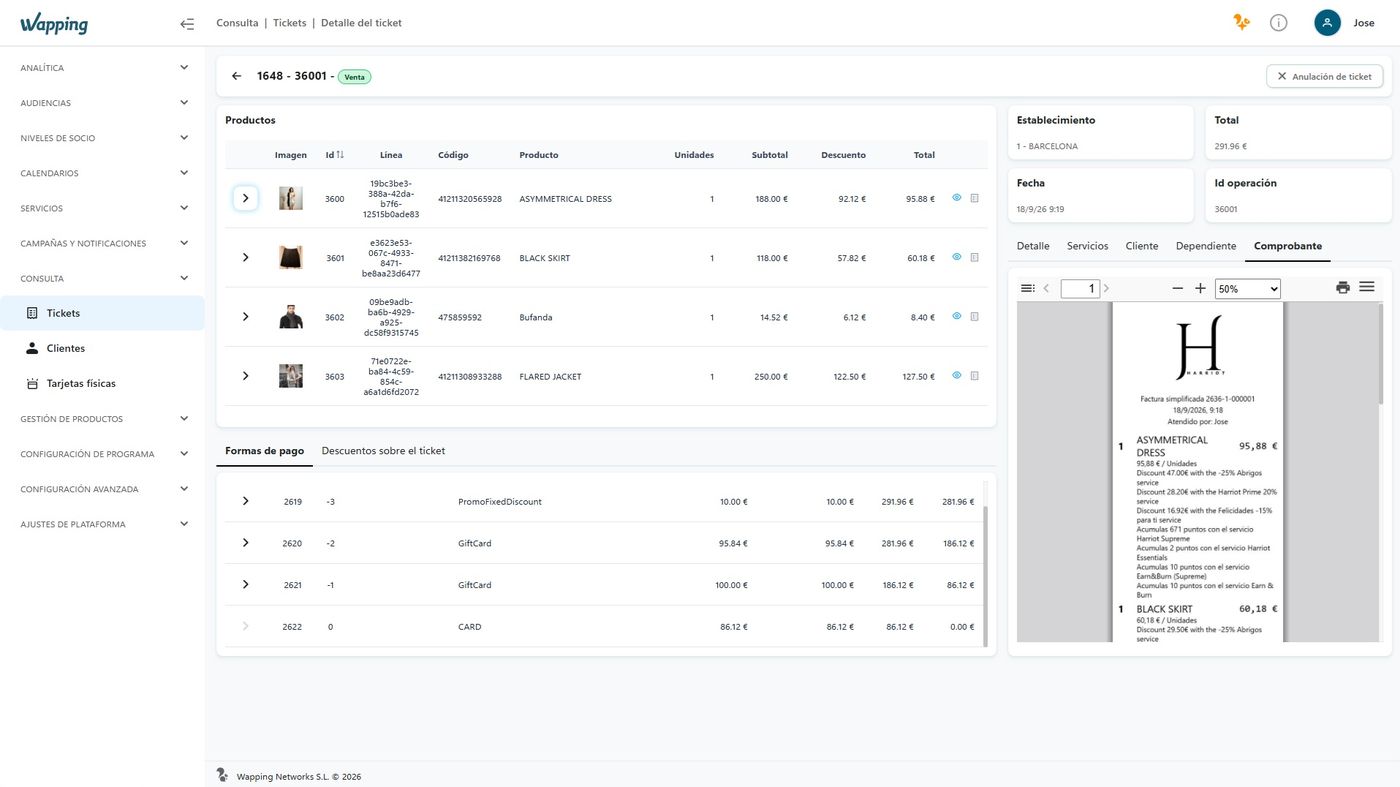The height and width of the screenshot is (787, 1400).
Task: Switch to the Servicios tab
Action: click(x=1087, y=246)
